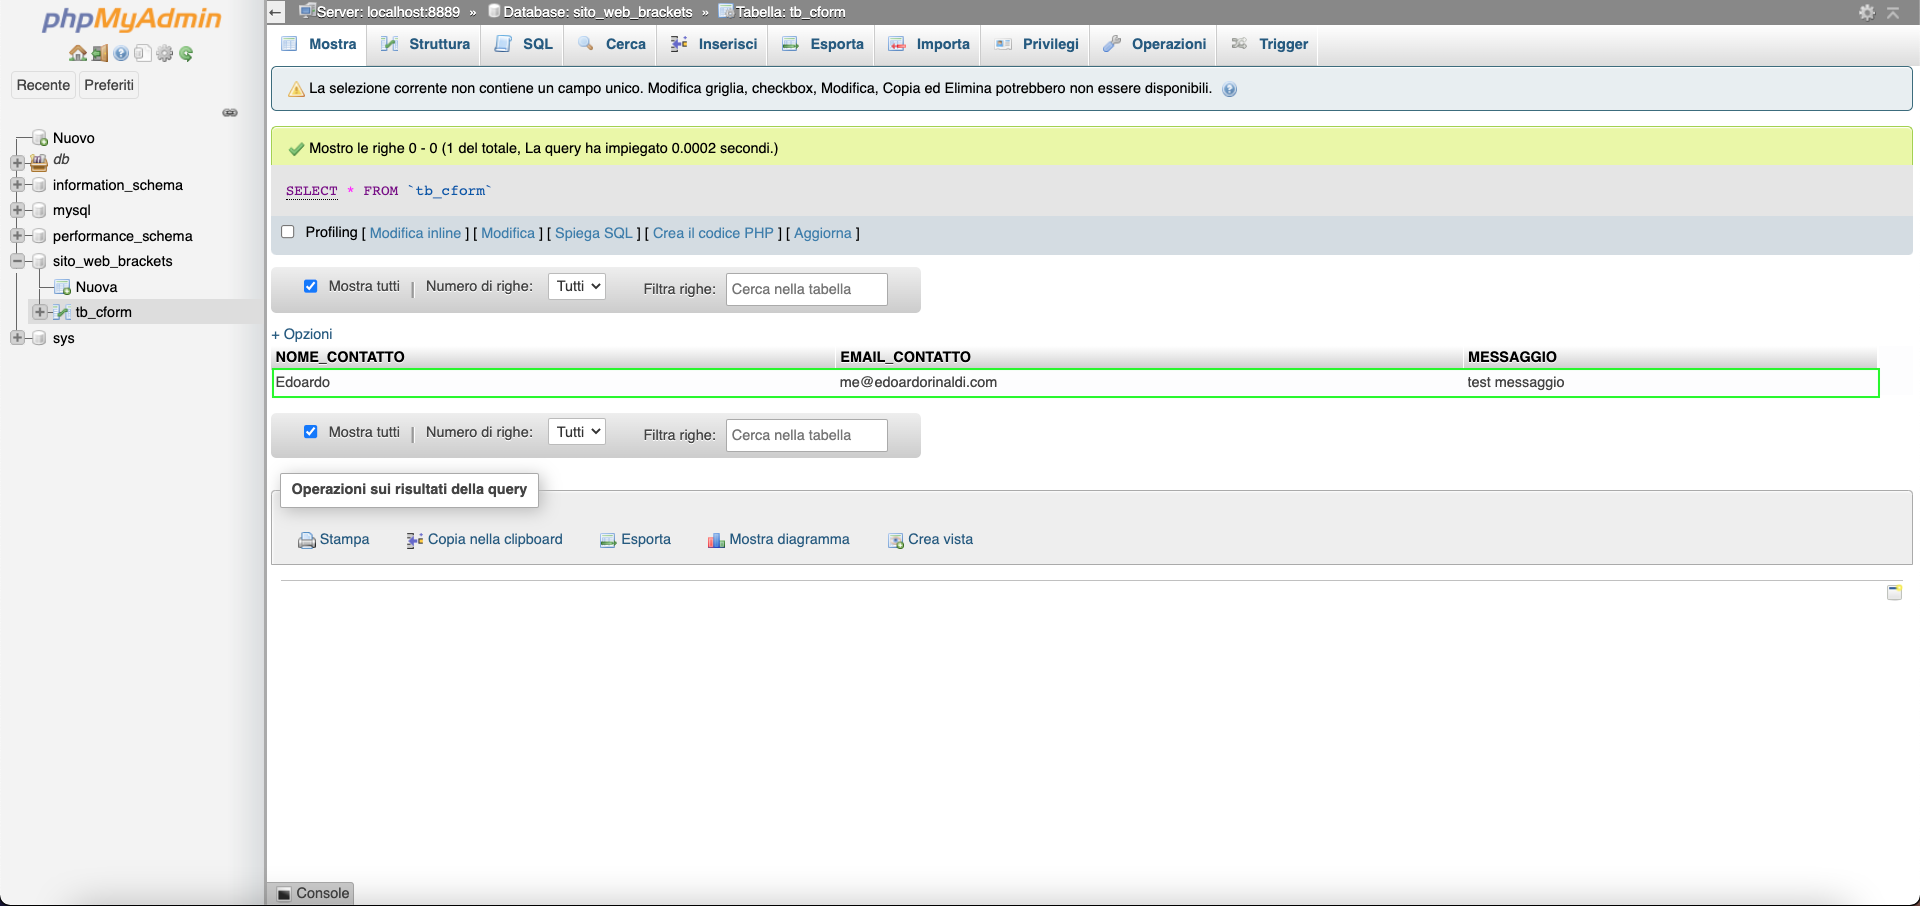This screenshot has height=906, width=1920.
Task: Open the gear settings icon in sidebar
Action: (x=165, y=54)
